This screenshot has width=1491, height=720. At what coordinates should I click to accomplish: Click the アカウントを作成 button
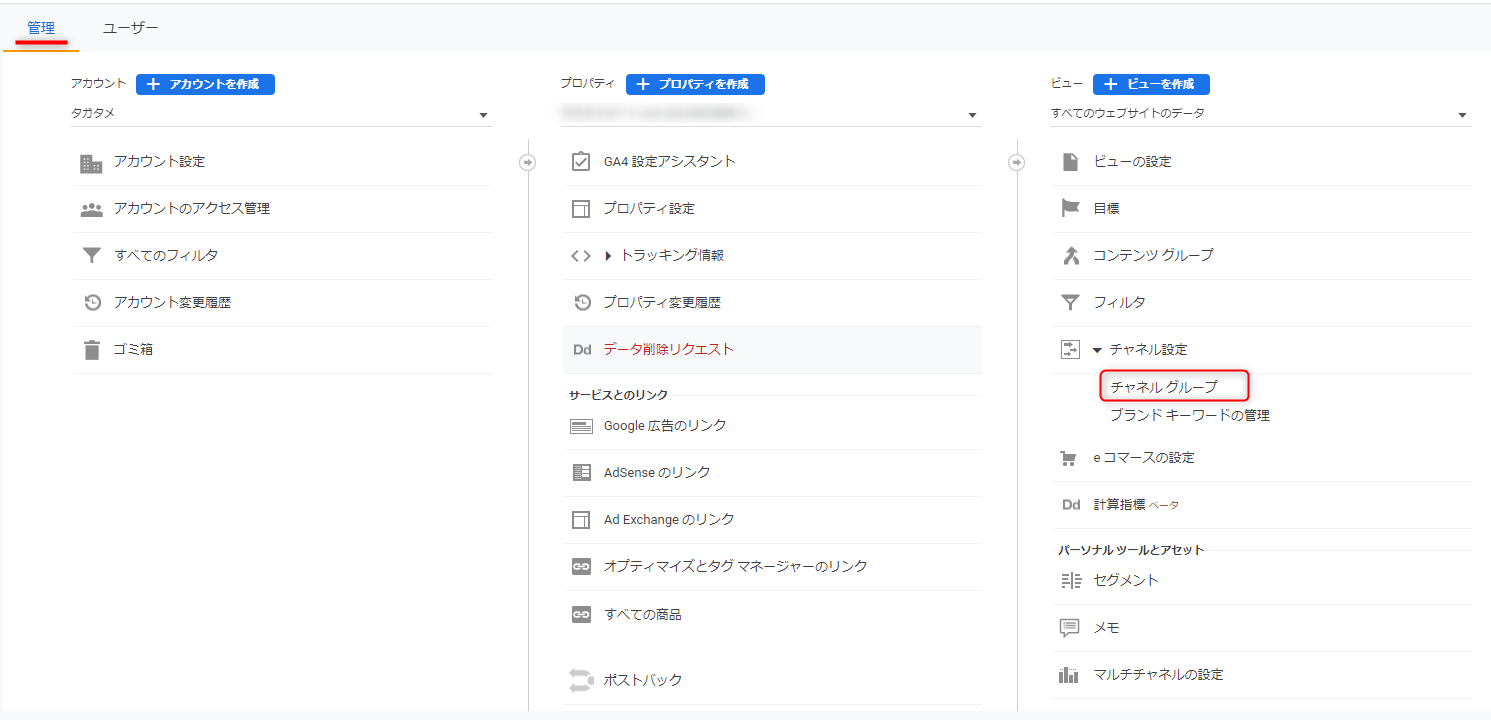click(205, 84)
